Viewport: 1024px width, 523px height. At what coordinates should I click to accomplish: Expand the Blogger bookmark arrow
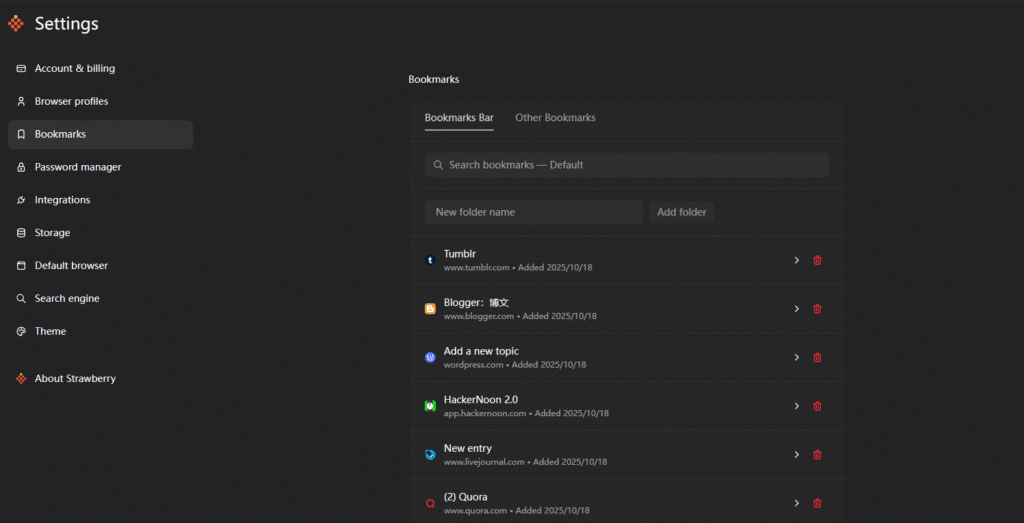tap(797, 309)
